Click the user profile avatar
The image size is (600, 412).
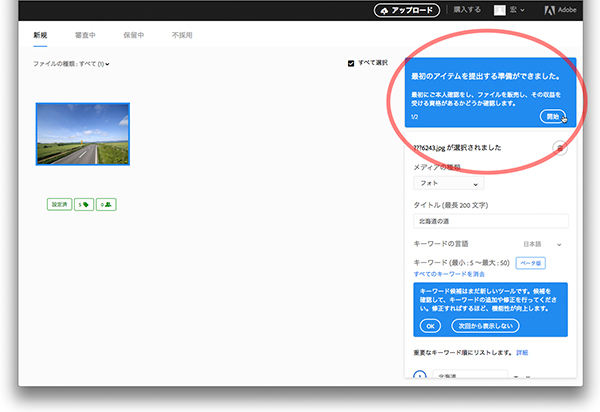pos(500,10)
